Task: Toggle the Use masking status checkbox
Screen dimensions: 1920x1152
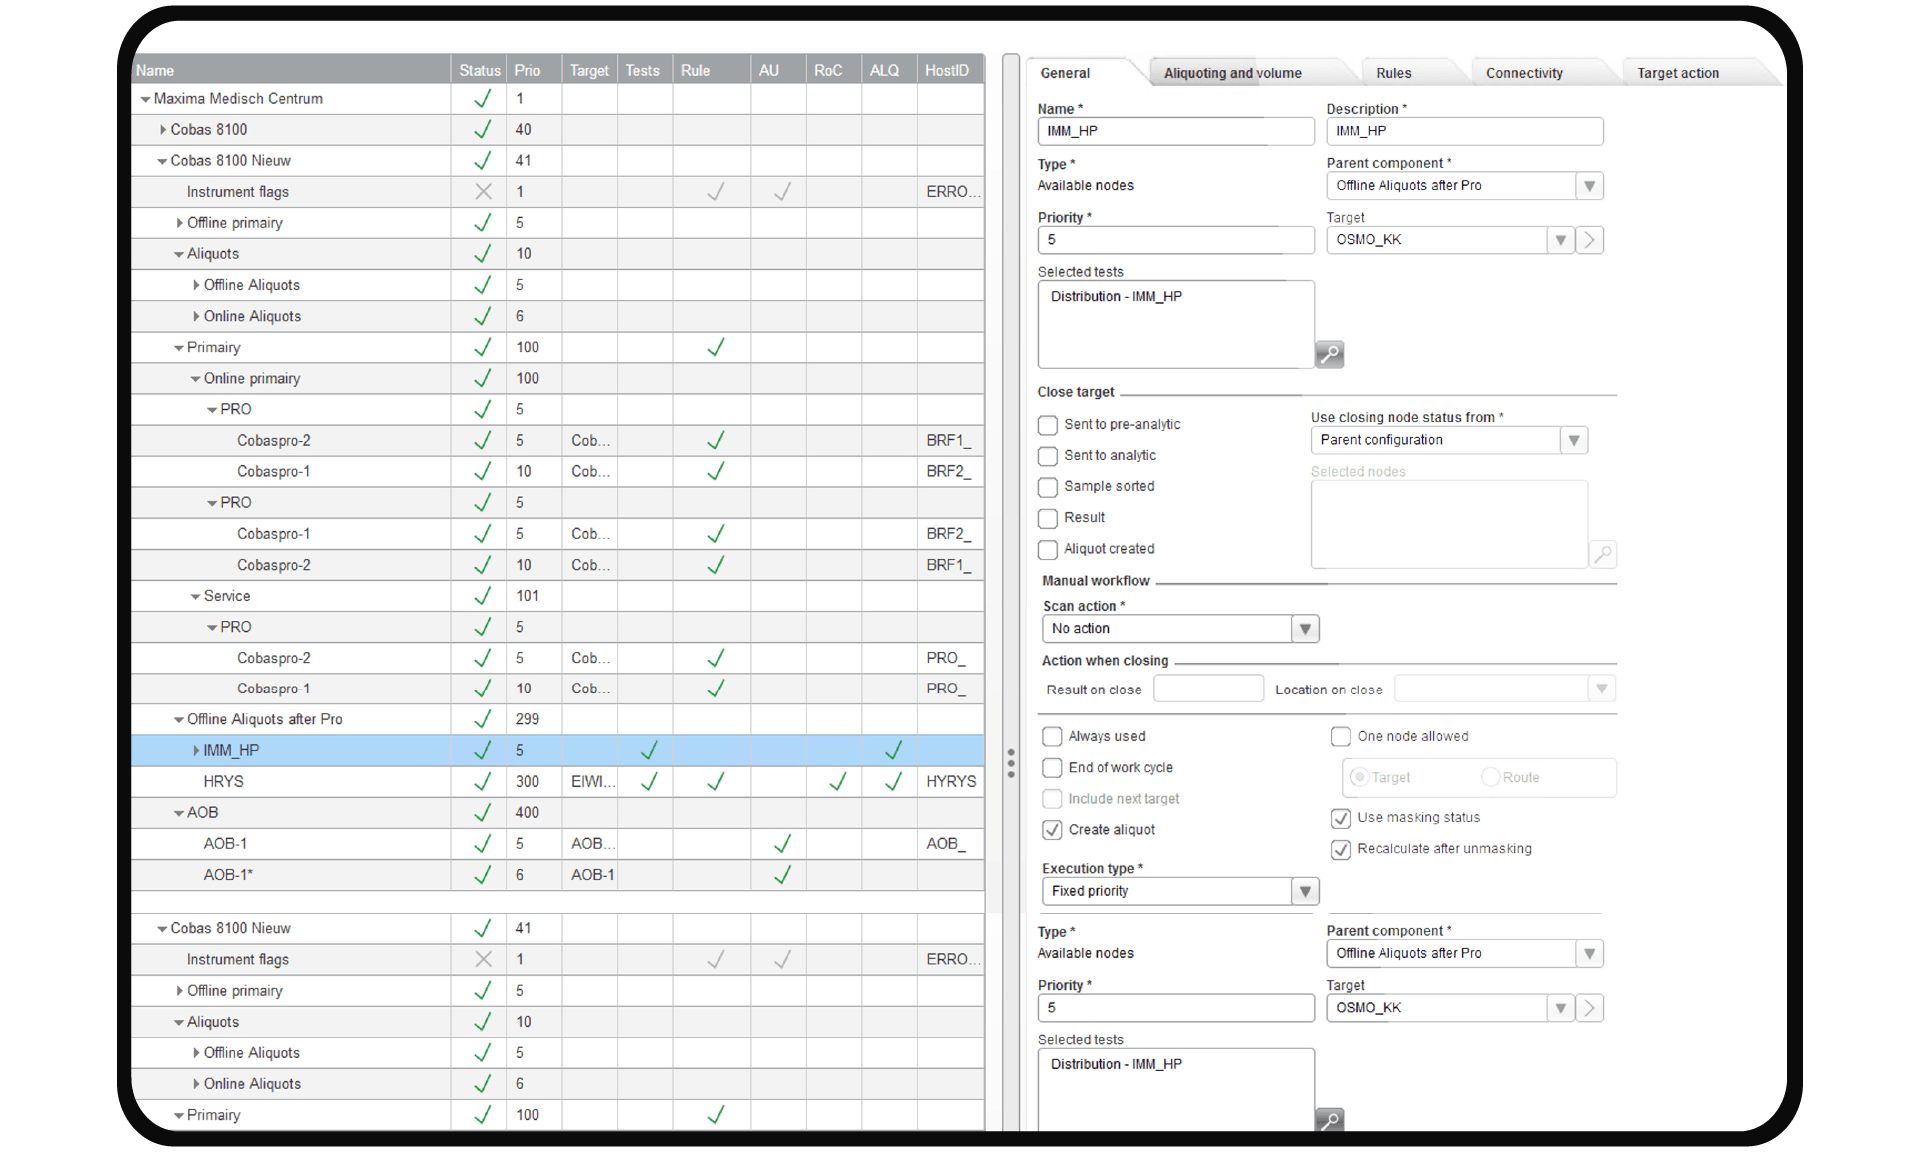Action: pos(1341,818)
